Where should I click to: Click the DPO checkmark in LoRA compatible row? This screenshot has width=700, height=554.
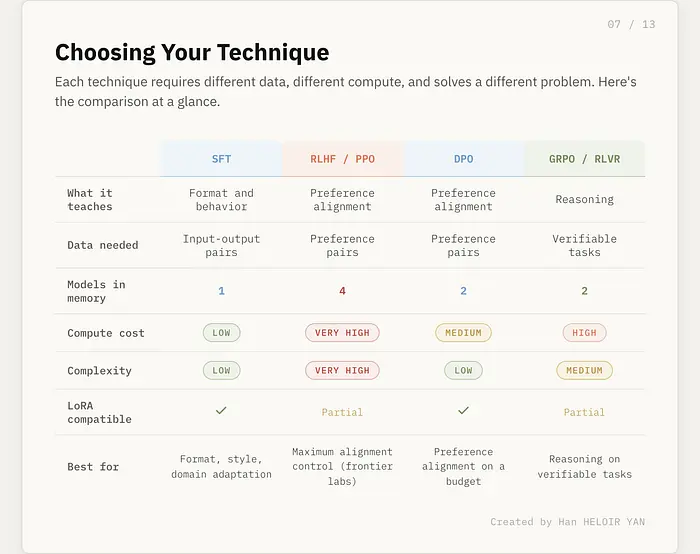tap(463, 410)
